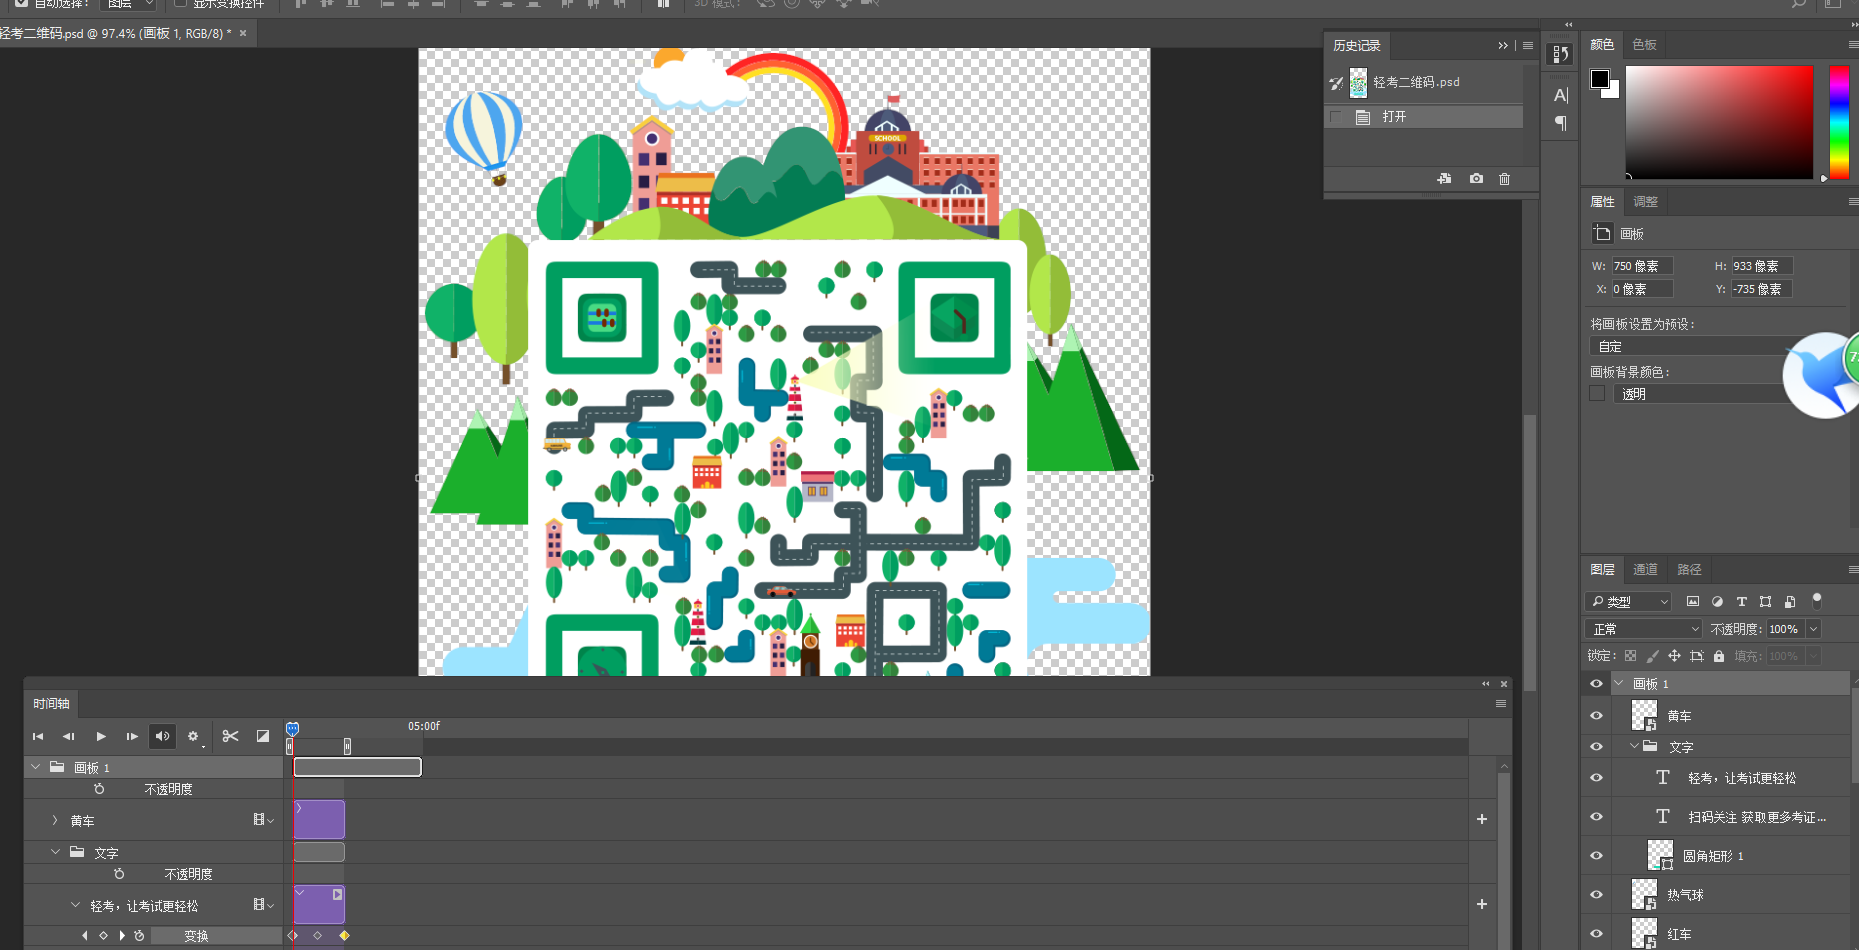Switch to 路径 paths tab

click(x=1689, y=569)
